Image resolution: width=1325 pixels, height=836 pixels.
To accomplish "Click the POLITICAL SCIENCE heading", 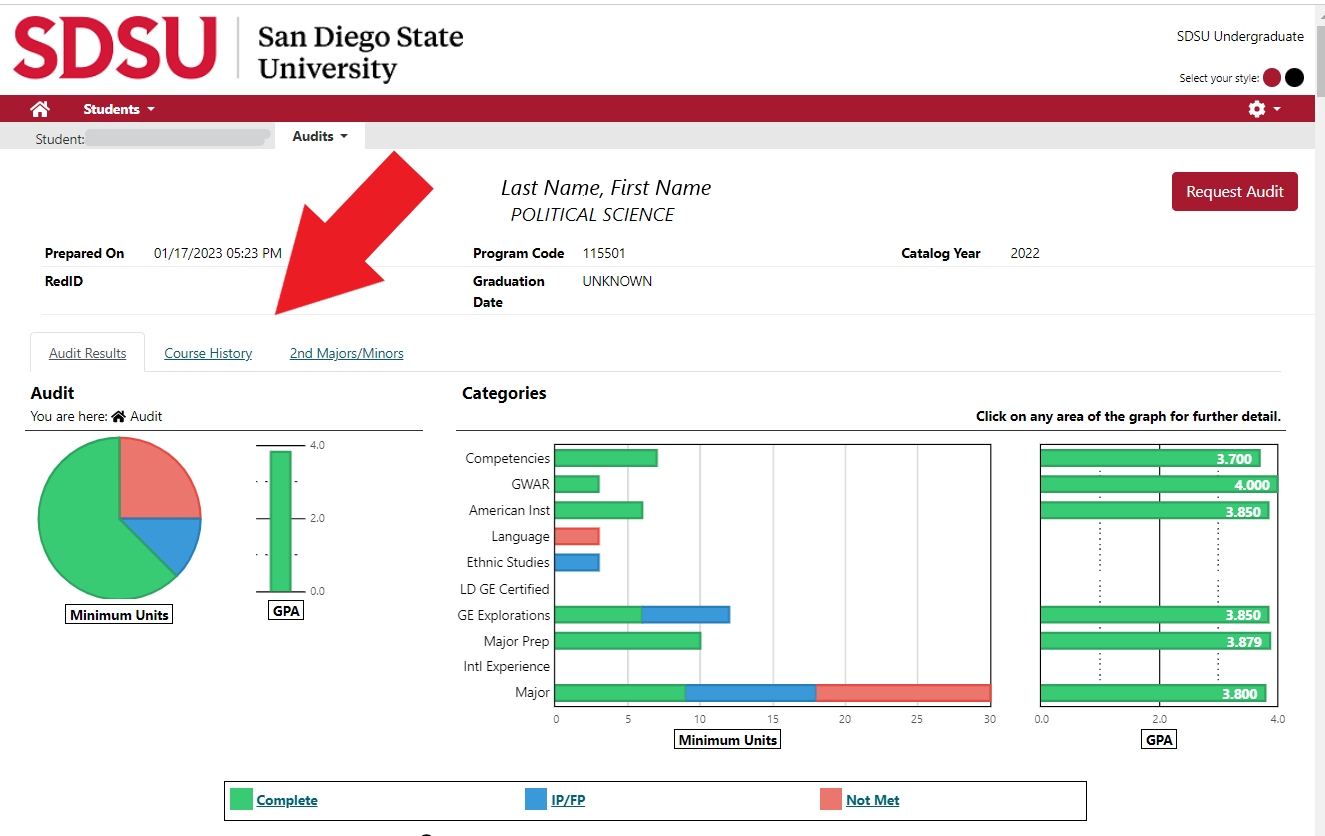I will coord(593,215).
